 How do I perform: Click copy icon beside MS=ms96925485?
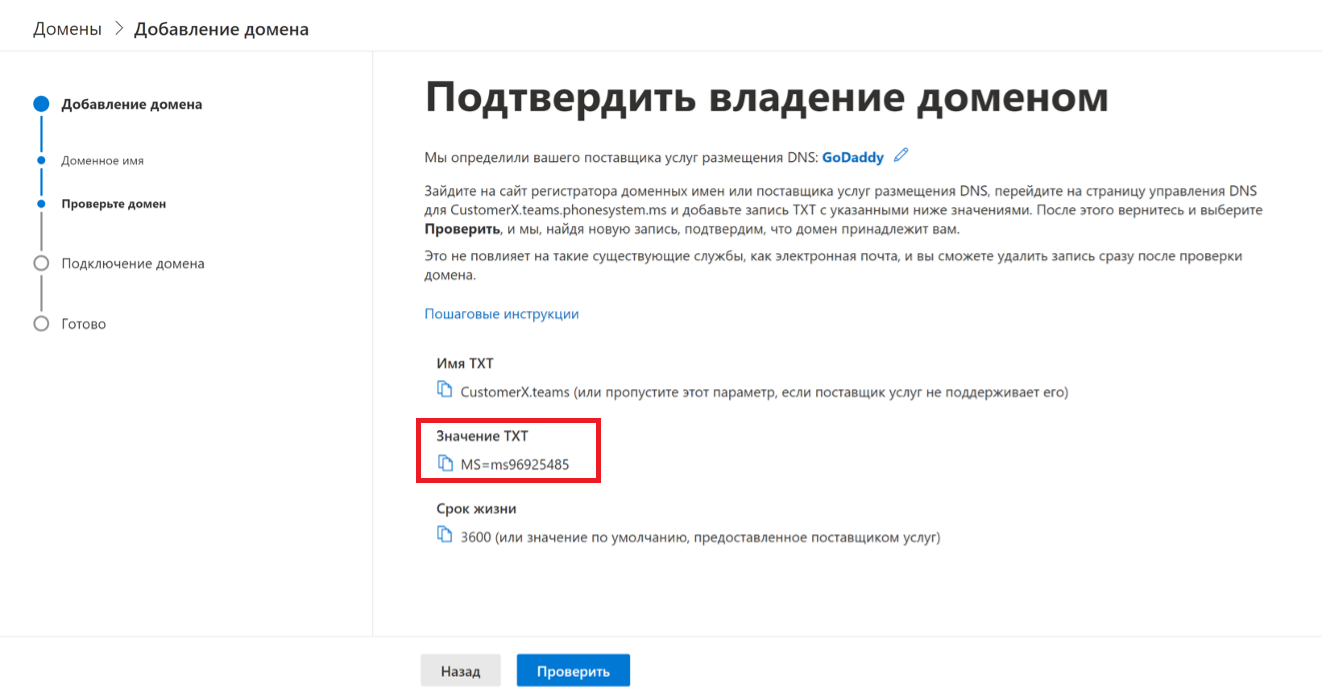pyautogui.click(x=445, y=463)
